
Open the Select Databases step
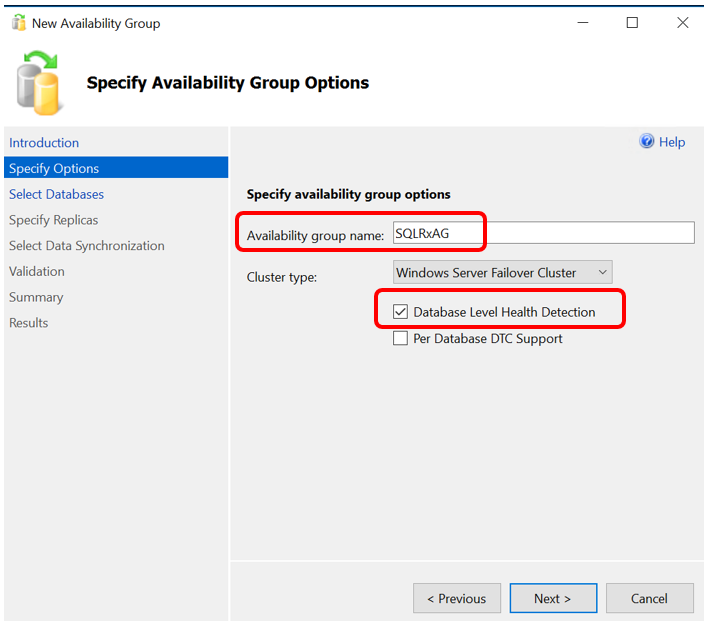click(57, 194)
